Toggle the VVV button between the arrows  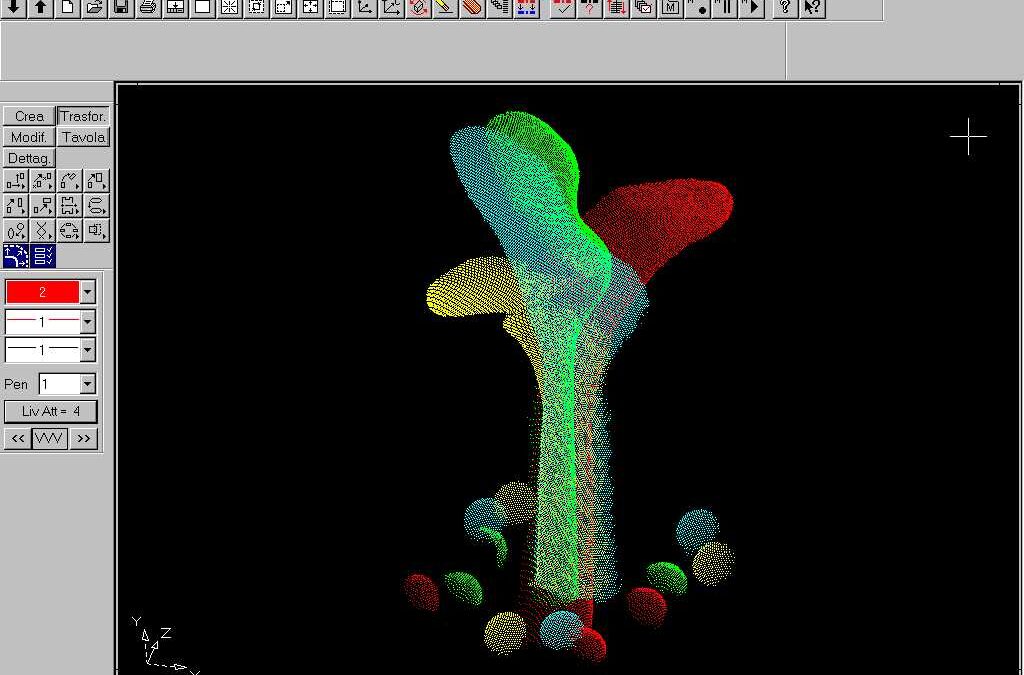click(x=49, y=439)
